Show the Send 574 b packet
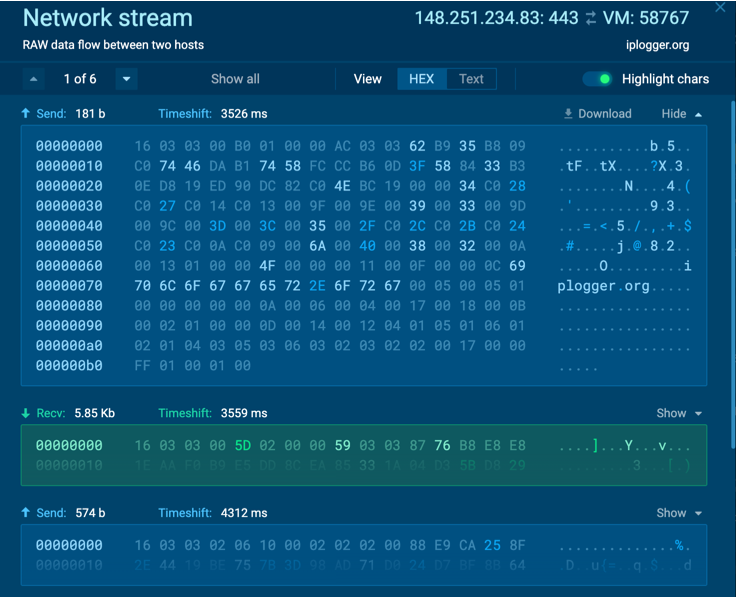Viewport: 736px width, 597px height. coord(679,513)
